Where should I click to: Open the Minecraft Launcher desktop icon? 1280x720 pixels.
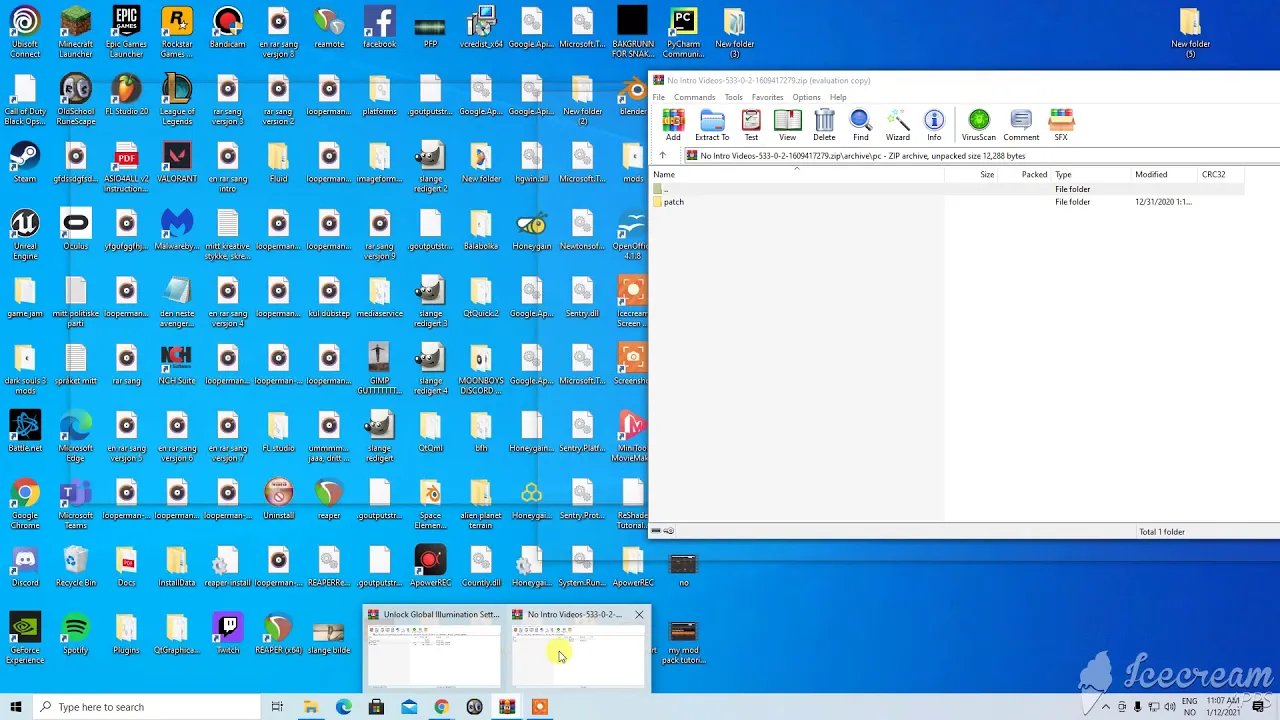point(75,33)
